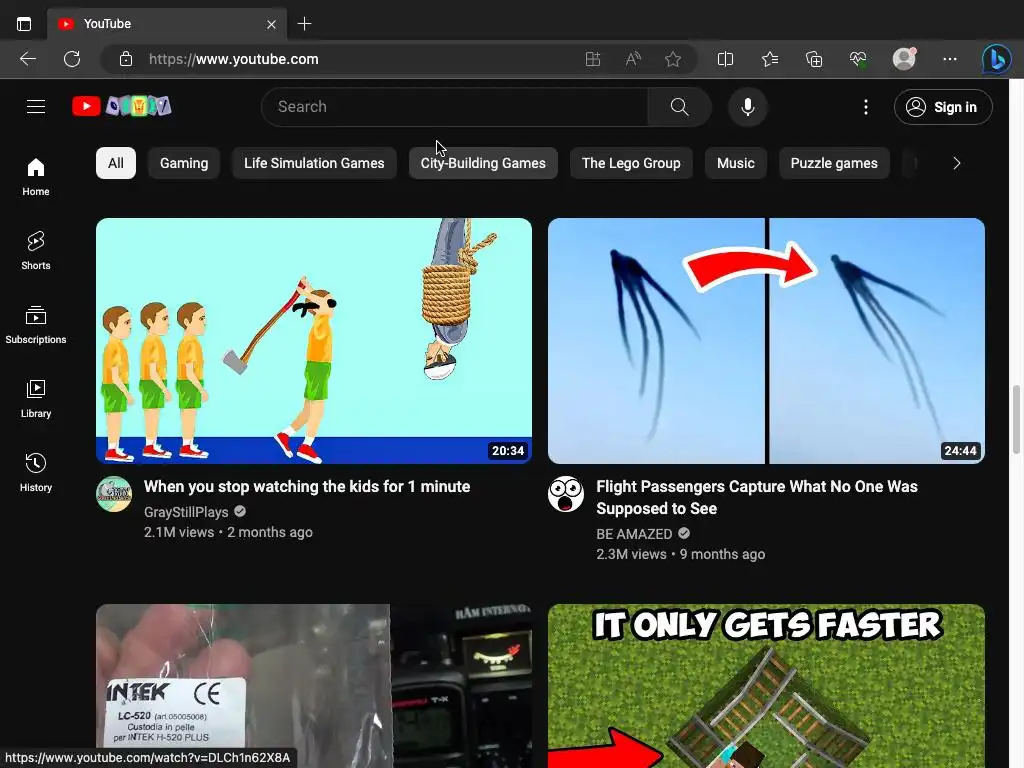
Task: Select Life Simulation Games chip
Action: (314, 163)
